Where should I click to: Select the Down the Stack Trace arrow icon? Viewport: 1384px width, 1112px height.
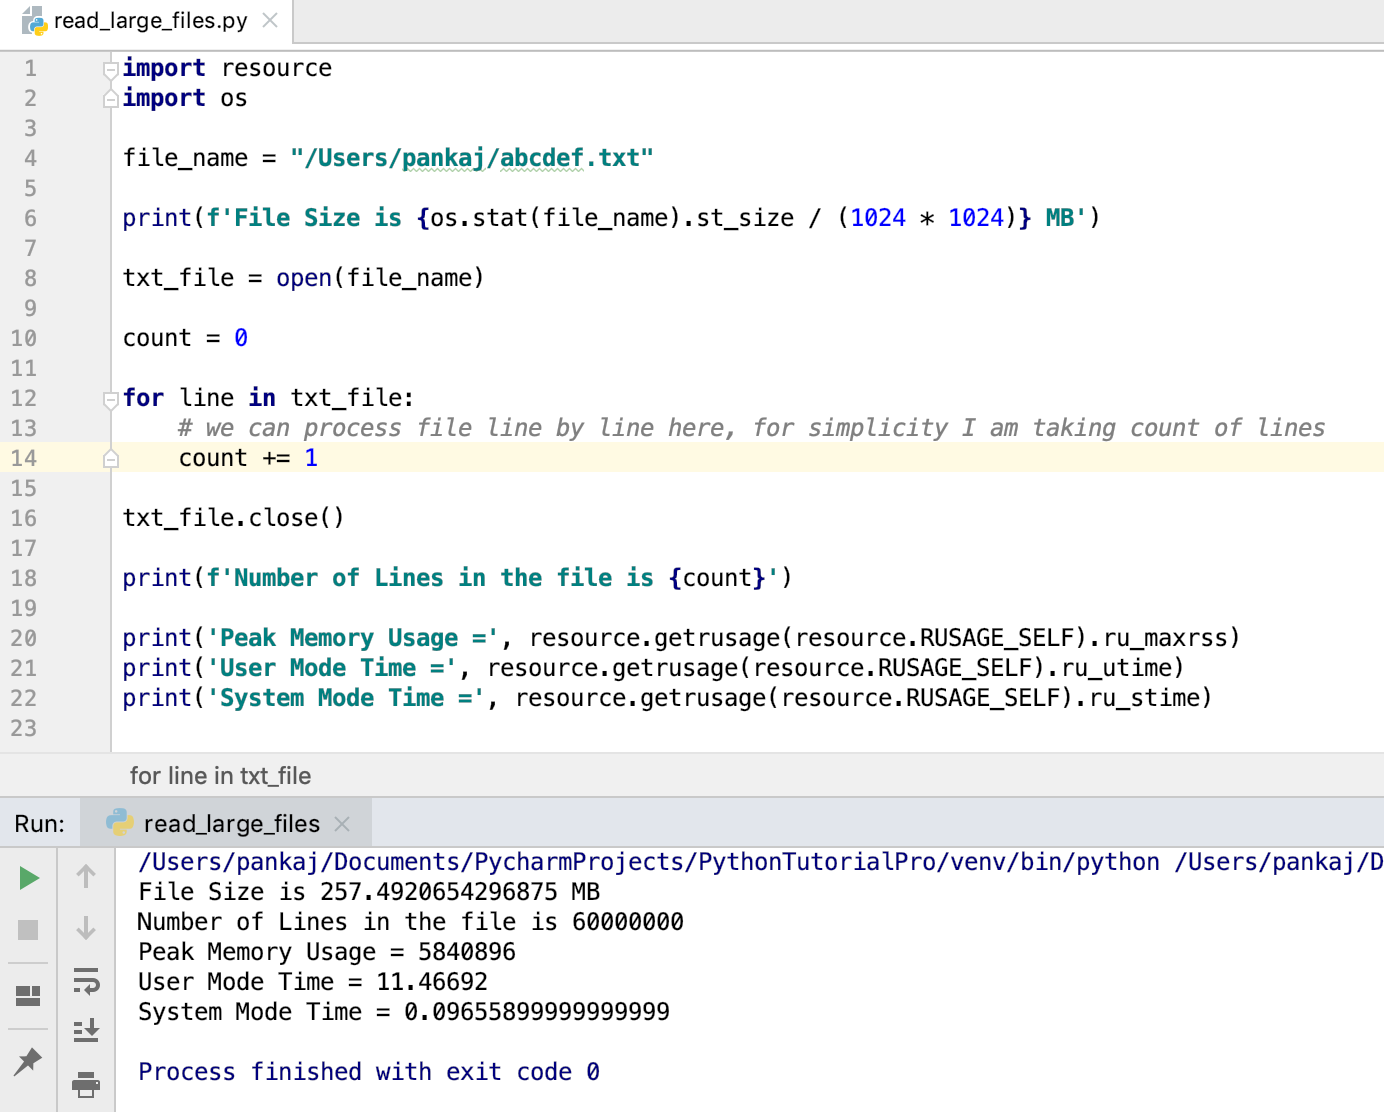[x=86, y=929]
